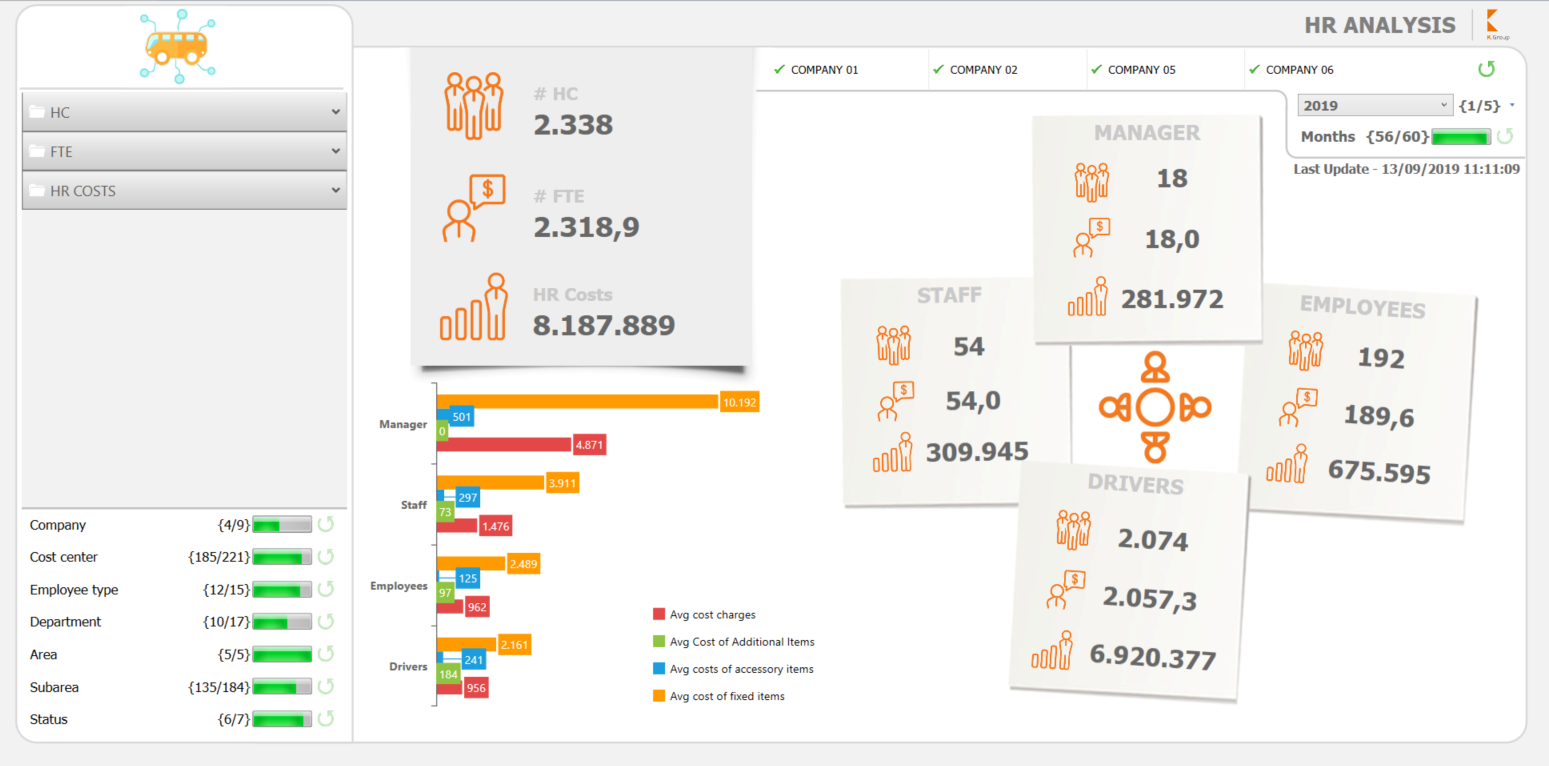Click the orange central navigation icon

click(x=1154, y=407)
